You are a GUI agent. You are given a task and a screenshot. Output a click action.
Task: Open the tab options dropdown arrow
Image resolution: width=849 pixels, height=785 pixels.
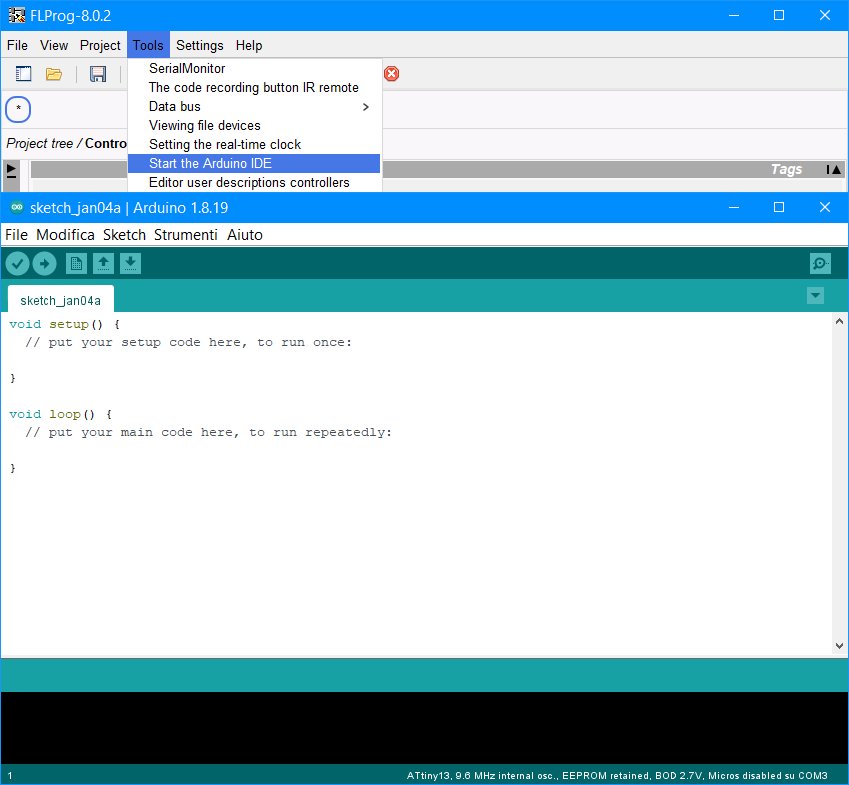pos(815,295)
